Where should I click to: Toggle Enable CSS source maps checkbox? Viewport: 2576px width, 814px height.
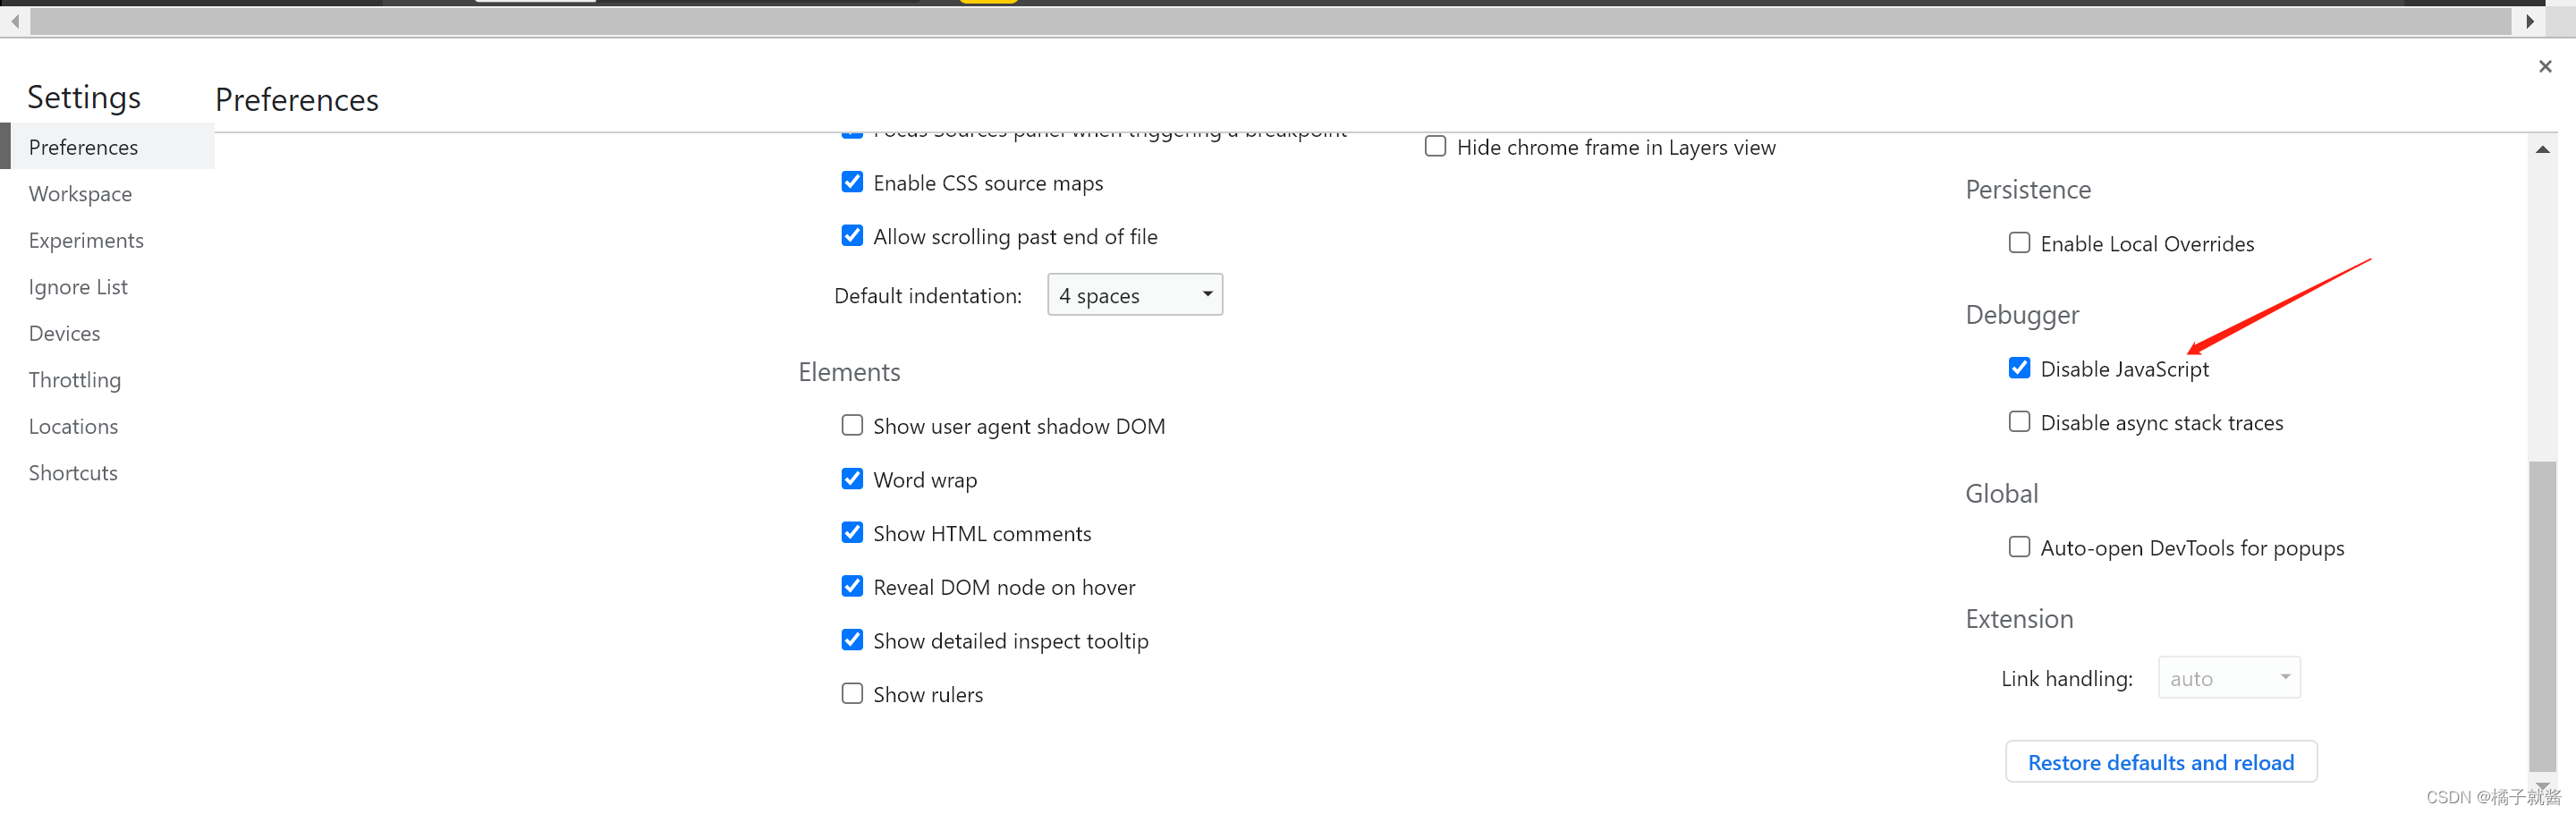click(x=852, y=182)
